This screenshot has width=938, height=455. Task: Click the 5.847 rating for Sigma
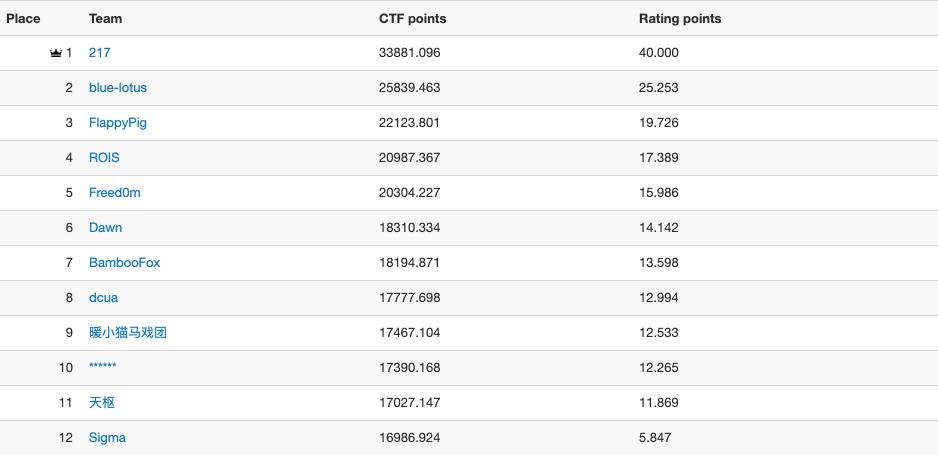pyautogui.click(x=655, y=438)
